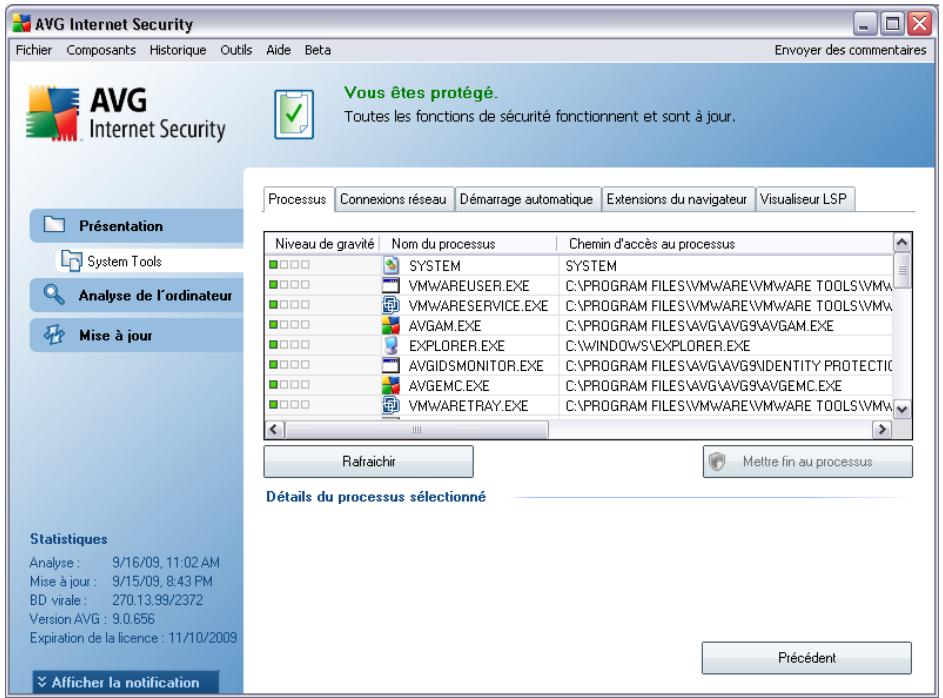Click path C:\WINDOWS\EXPLORER.EXE
Screen dimensions: 943x698
pos(658,346)
